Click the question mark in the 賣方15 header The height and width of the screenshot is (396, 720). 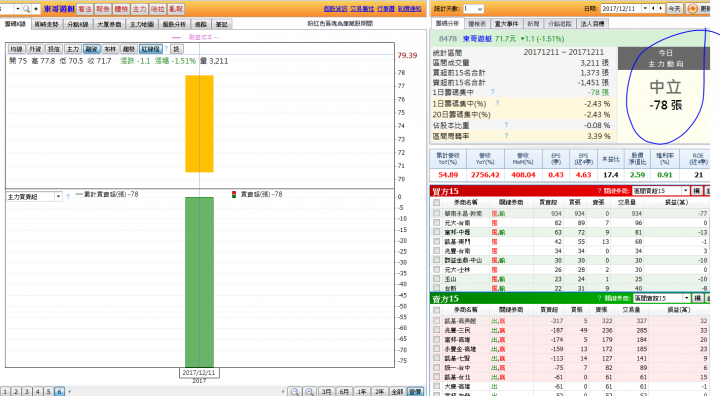click(599, 298)
